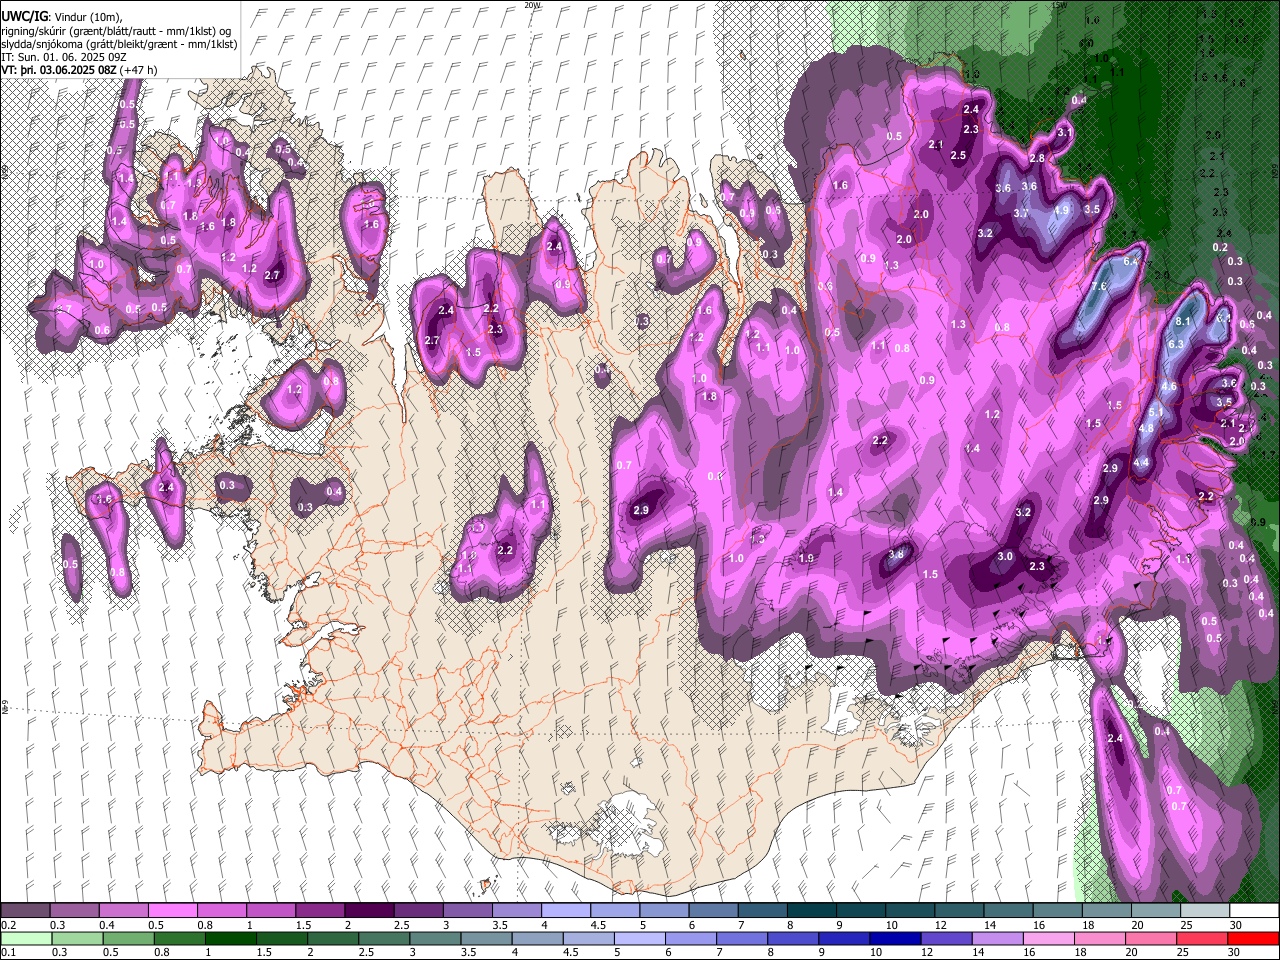
Task: Select the lower scale swatch starting at 4
Action: coord(538,938)
